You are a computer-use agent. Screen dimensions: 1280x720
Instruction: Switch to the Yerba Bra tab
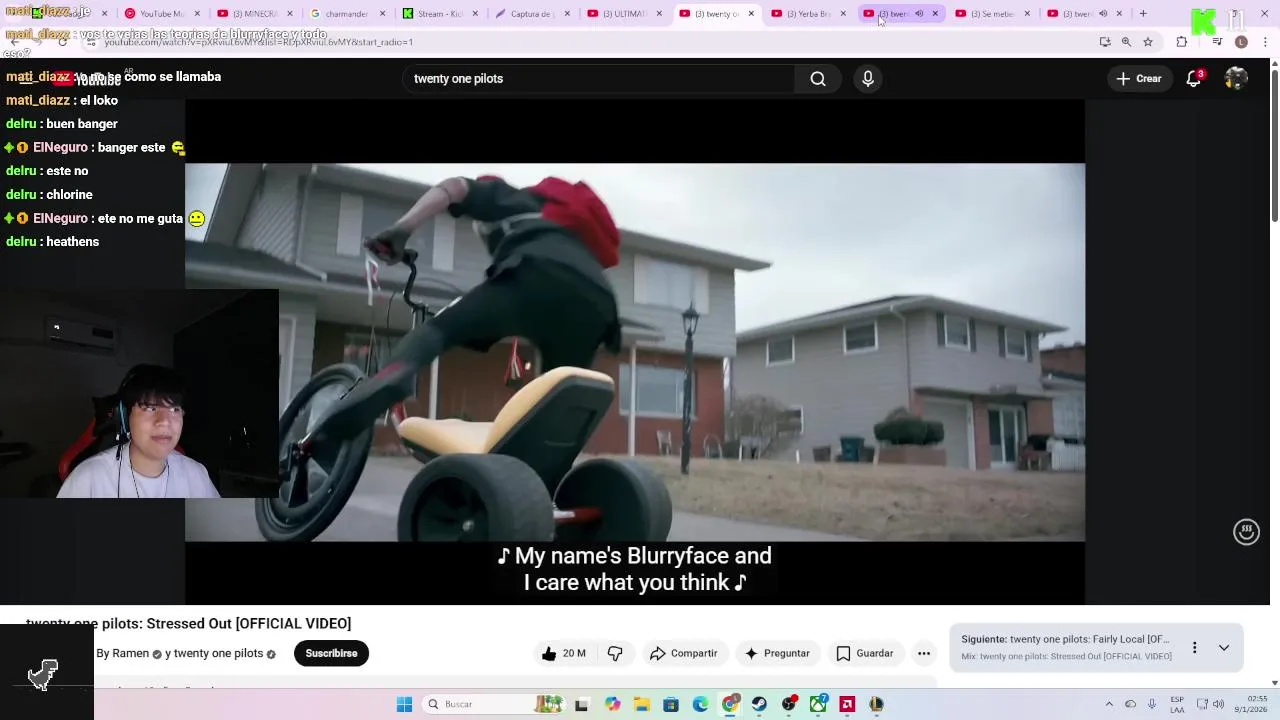coord(806,13)
